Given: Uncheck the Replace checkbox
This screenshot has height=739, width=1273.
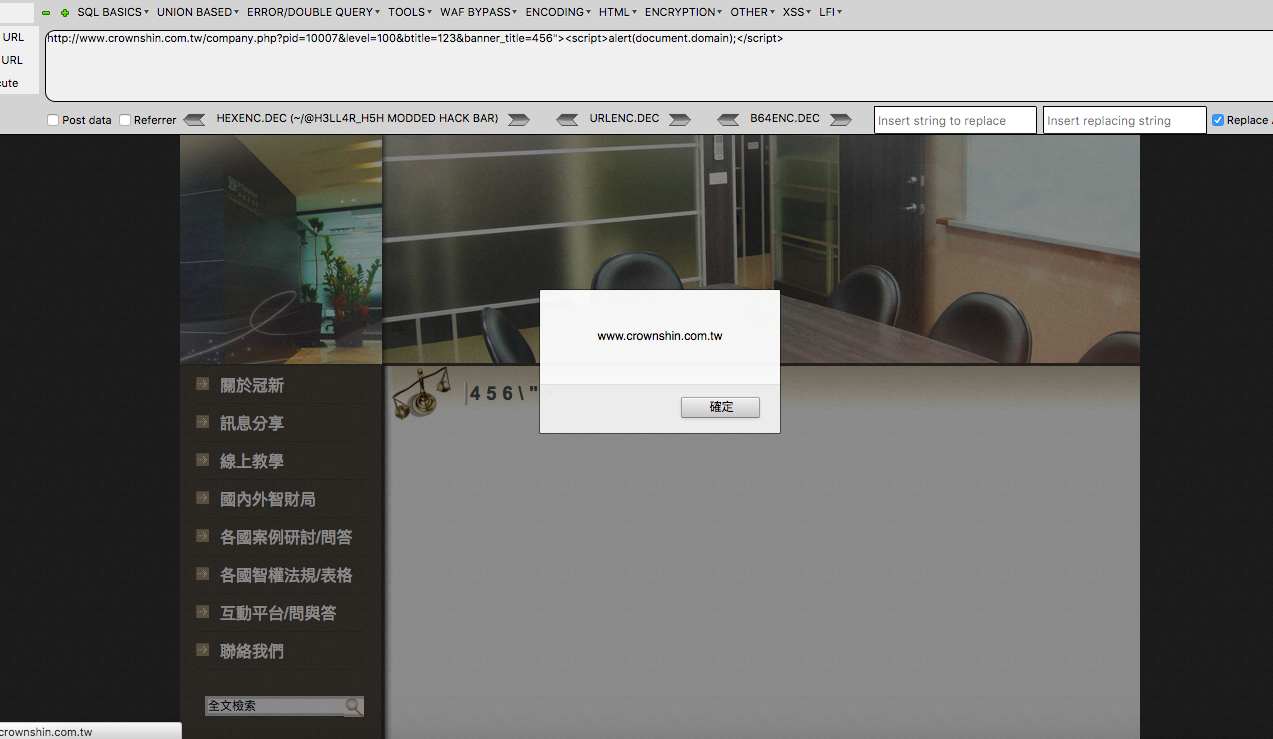Looking at the screenshot, I should coord(1218,120).
